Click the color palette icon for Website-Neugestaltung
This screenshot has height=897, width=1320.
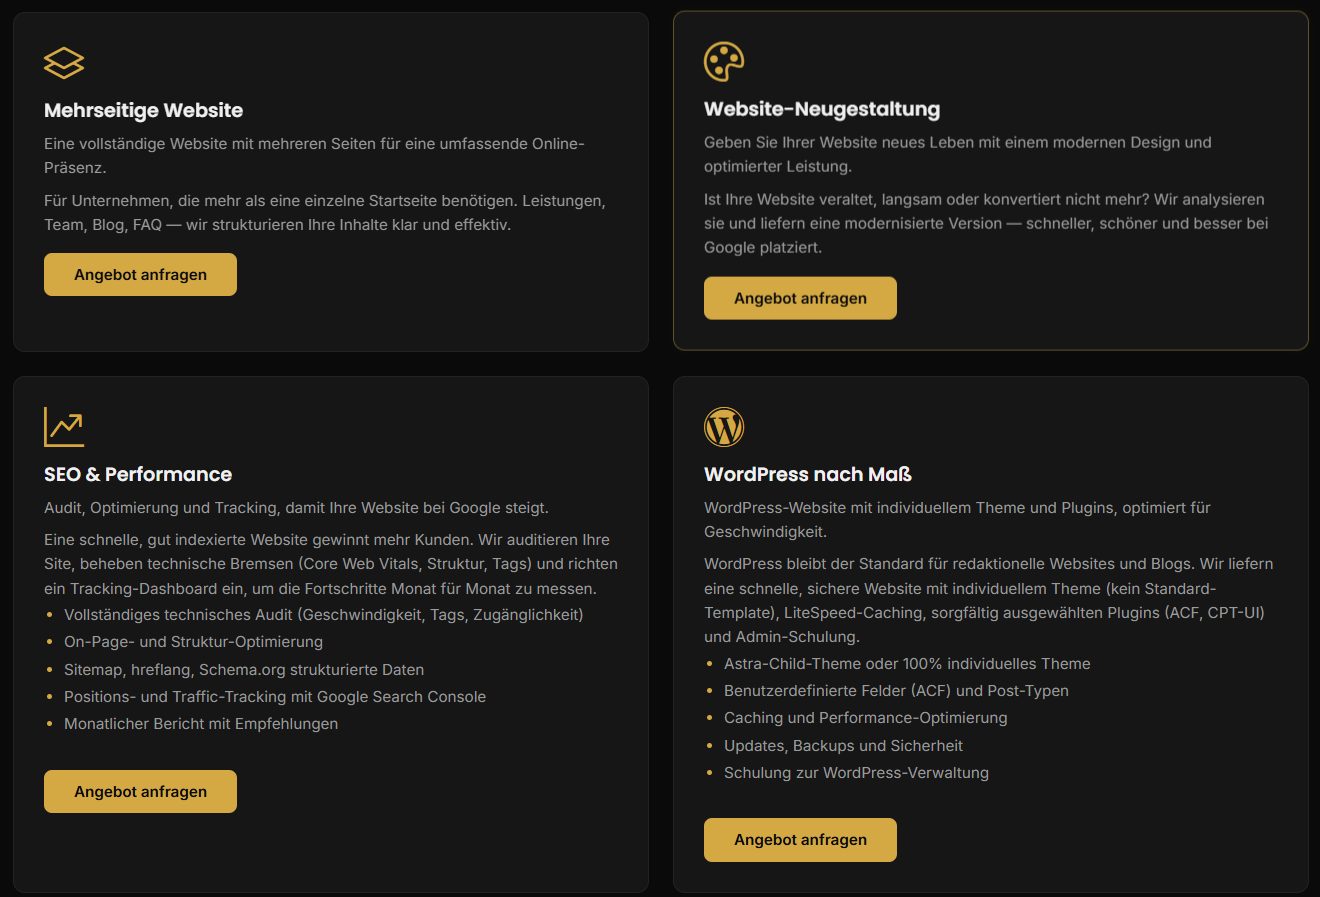tap(724, 62)
